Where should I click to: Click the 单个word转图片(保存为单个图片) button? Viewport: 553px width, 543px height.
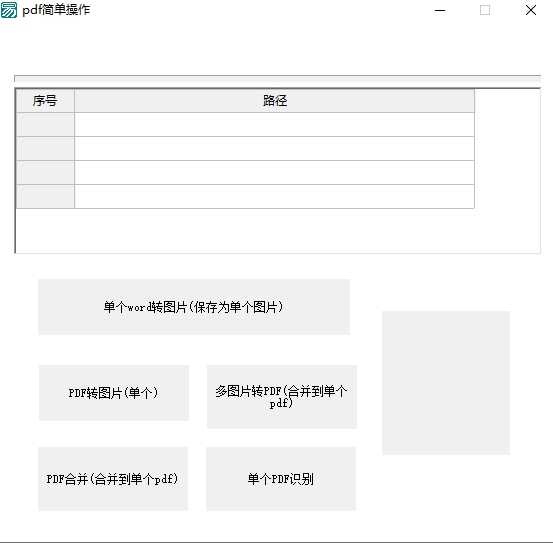click(194, 307)
